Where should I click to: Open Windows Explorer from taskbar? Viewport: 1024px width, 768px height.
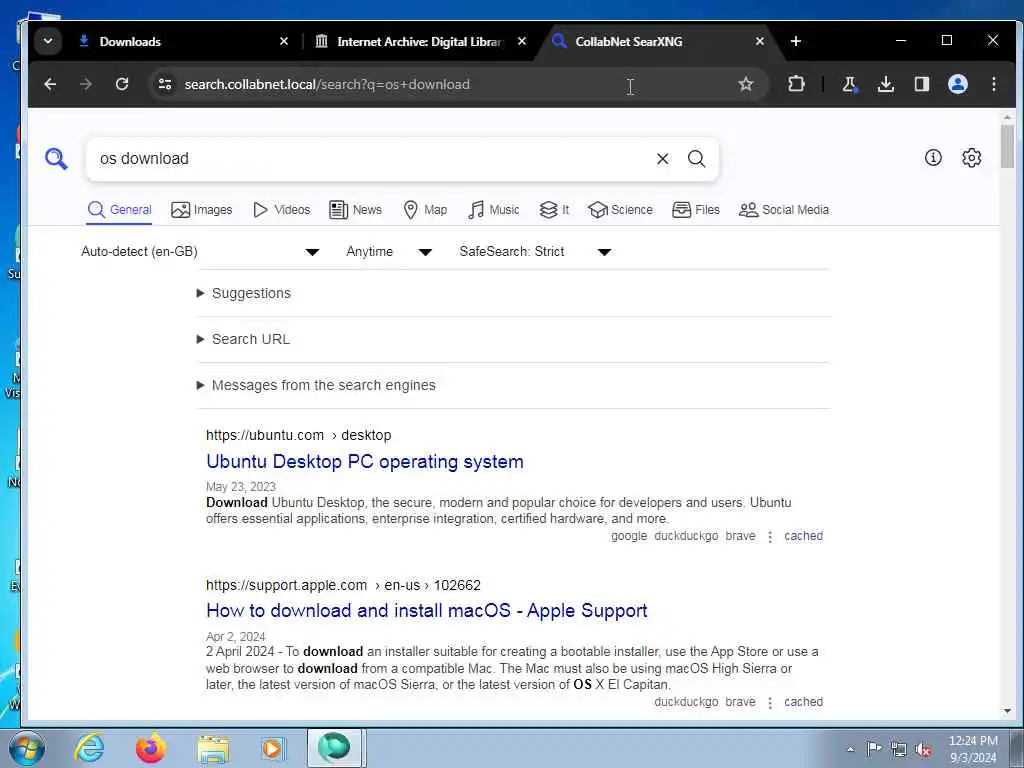[x=213, y=748]
